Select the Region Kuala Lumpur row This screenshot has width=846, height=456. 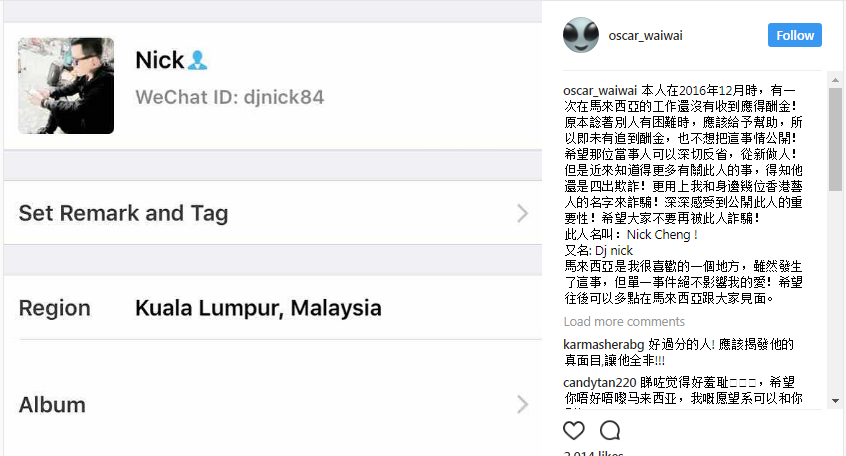273,308
